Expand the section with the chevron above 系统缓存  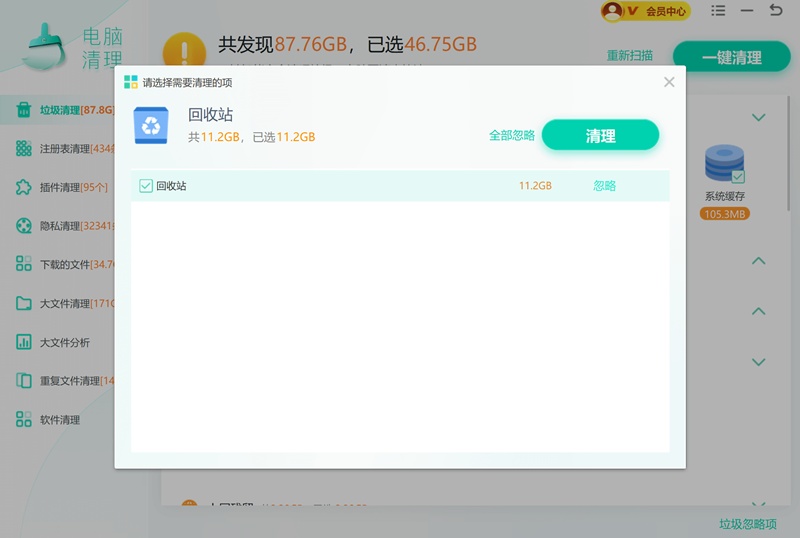[759, 117]
